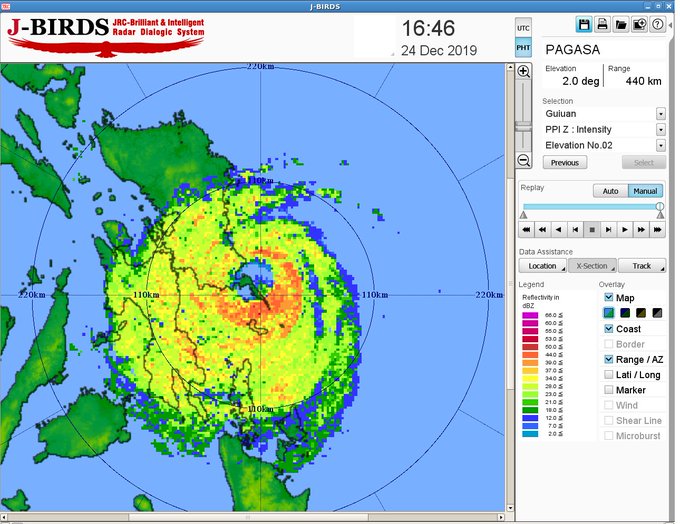
Task: Click the replay timeline slider handle
Action: pos(660,206)
